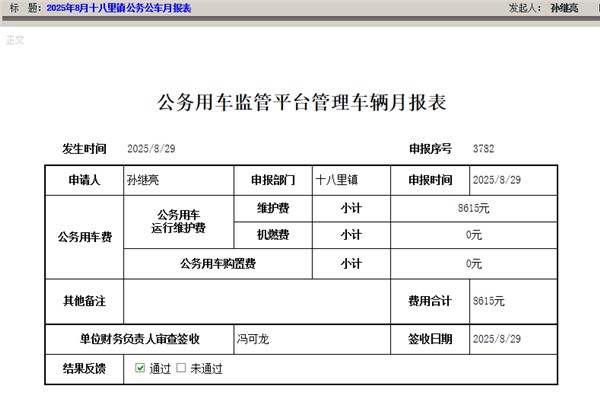Image resolution: width=600 pixels, height=398 pixels.
Task: Click the 公务用车购置费 cell label
Action: pos(218,263)
